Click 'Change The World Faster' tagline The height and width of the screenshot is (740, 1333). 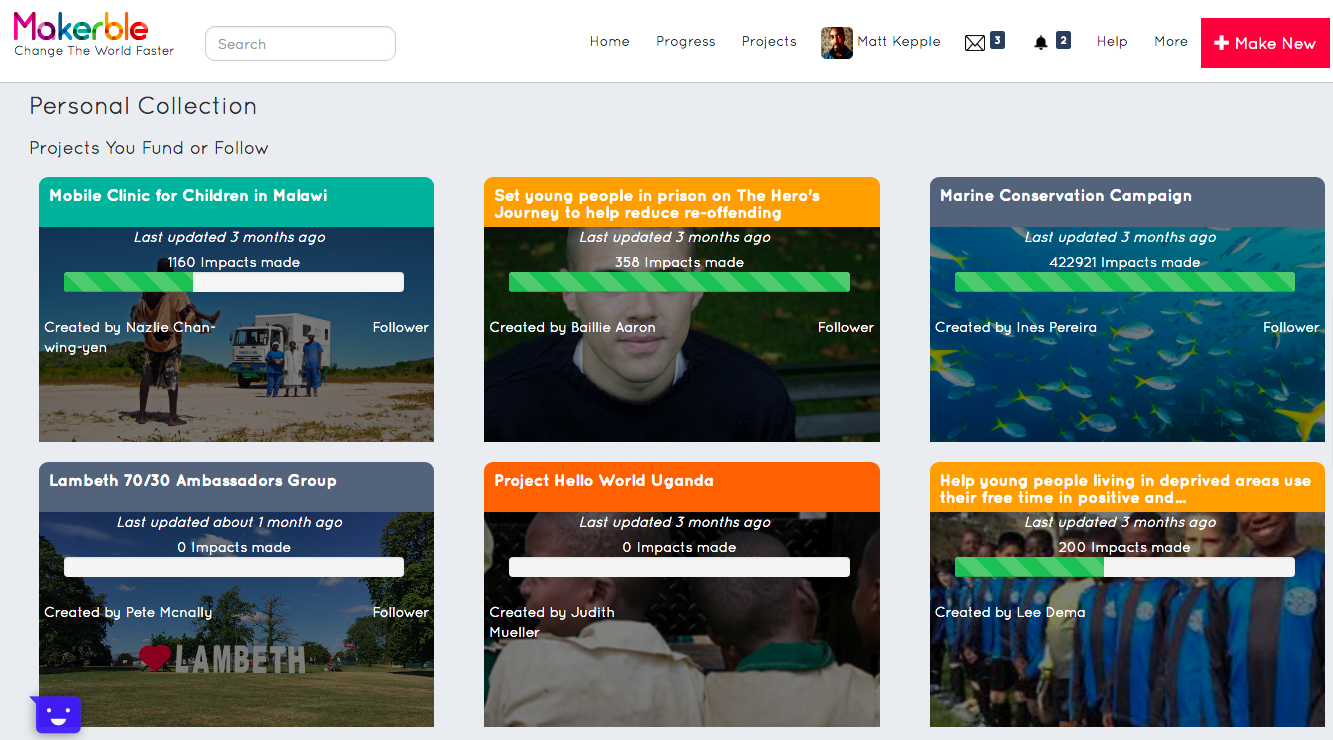94,51
